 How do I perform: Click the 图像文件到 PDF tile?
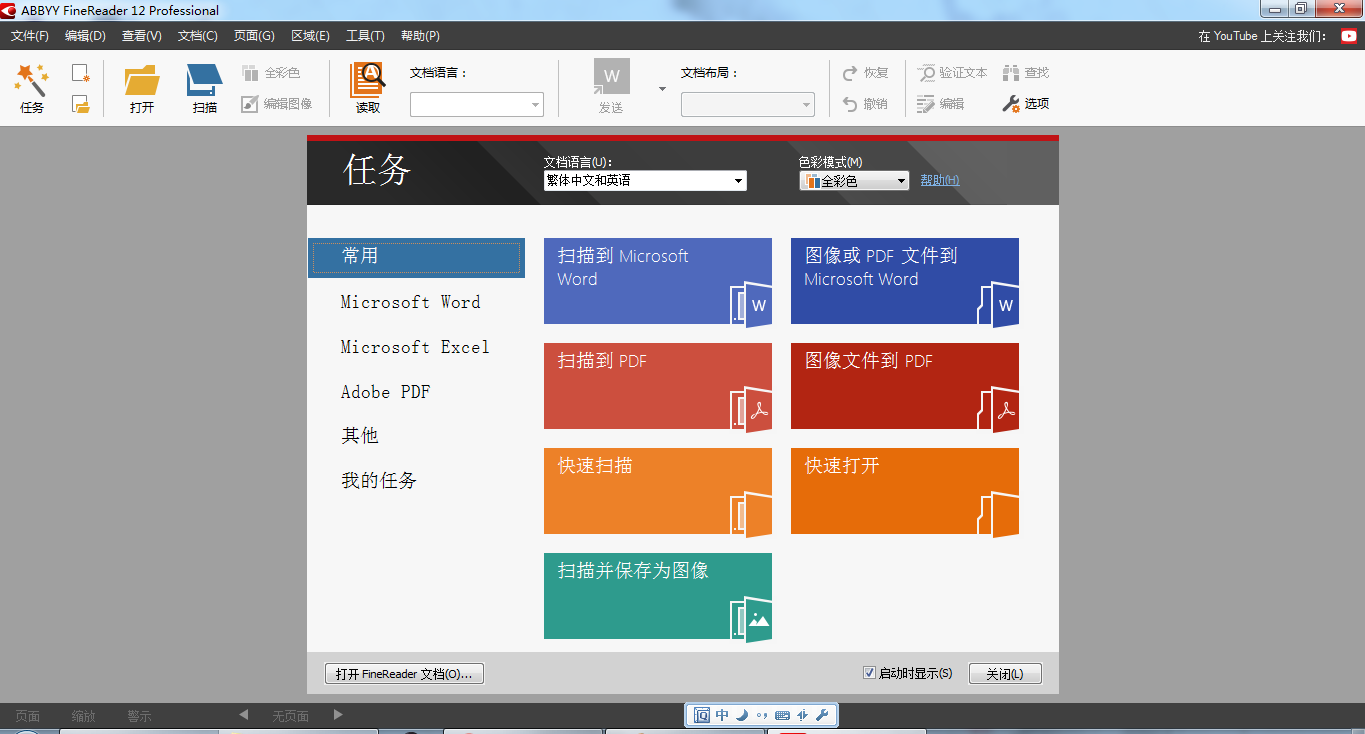point(905,386)
